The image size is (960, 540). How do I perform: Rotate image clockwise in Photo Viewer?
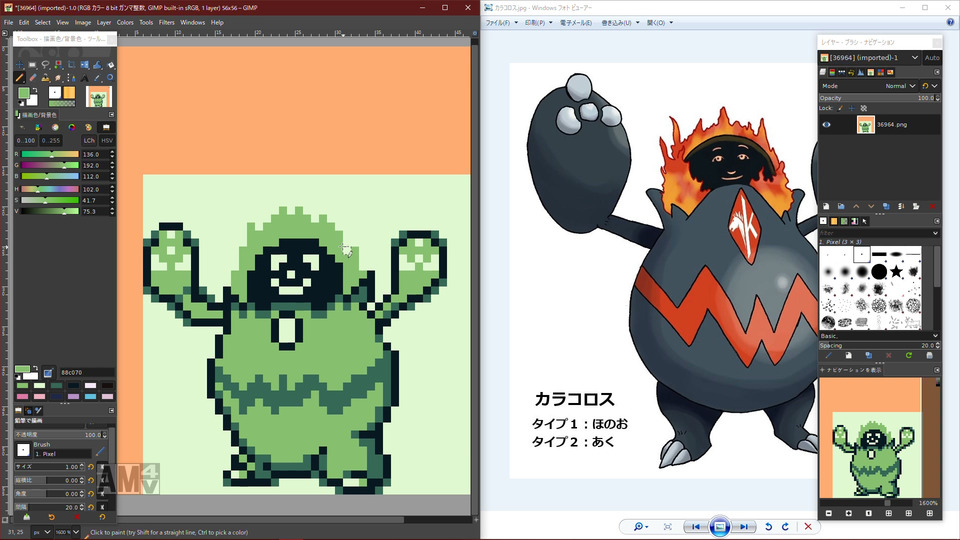point(785,527)
